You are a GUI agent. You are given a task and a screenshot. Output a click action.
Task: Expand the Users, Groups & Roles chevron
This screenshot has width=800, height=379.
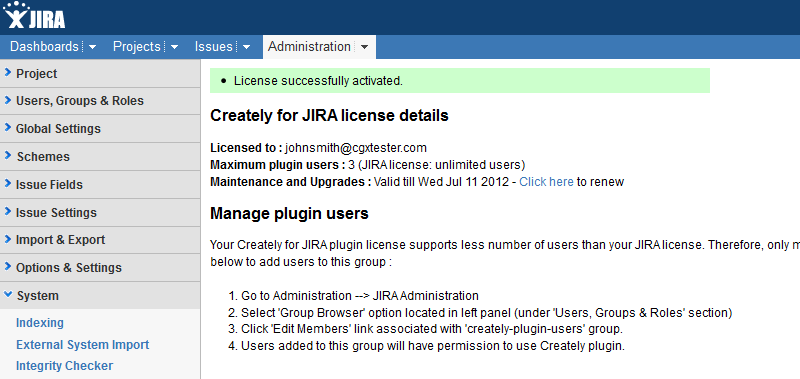coord(8,100)
